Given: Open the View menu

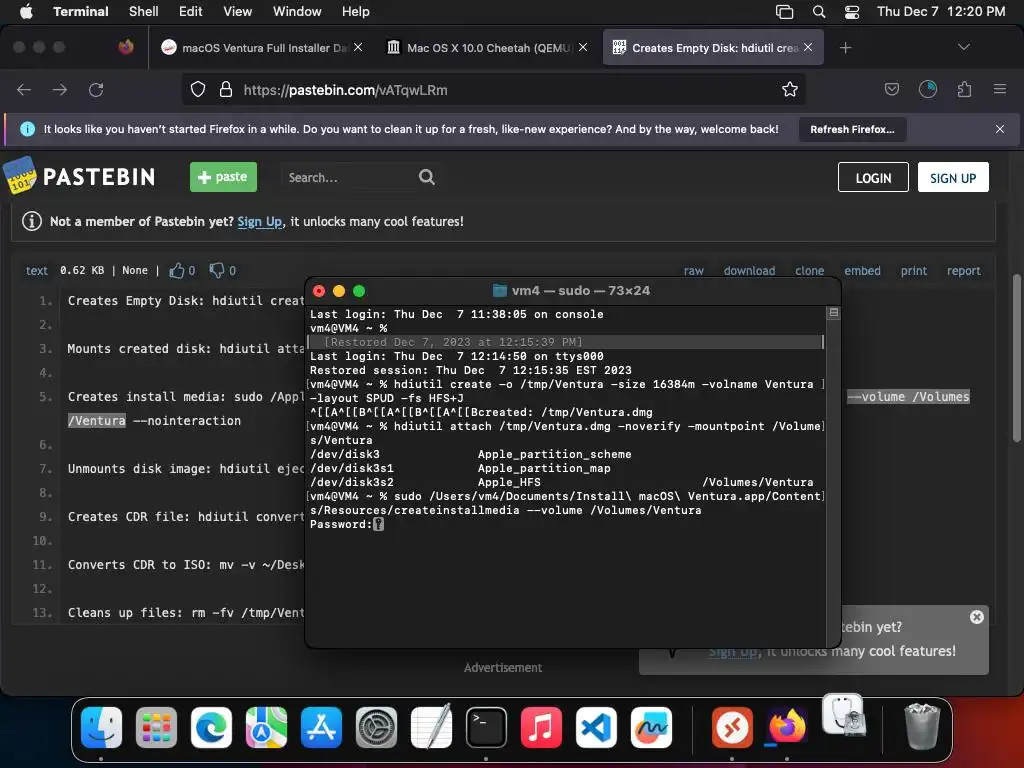Looking at the screenshot, I should click(x=238, y=11).
